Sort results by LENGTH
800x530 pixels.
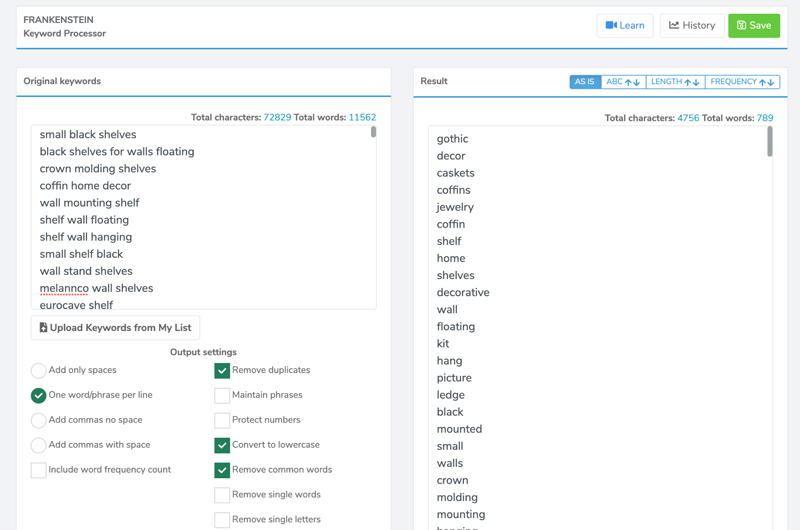675,82
